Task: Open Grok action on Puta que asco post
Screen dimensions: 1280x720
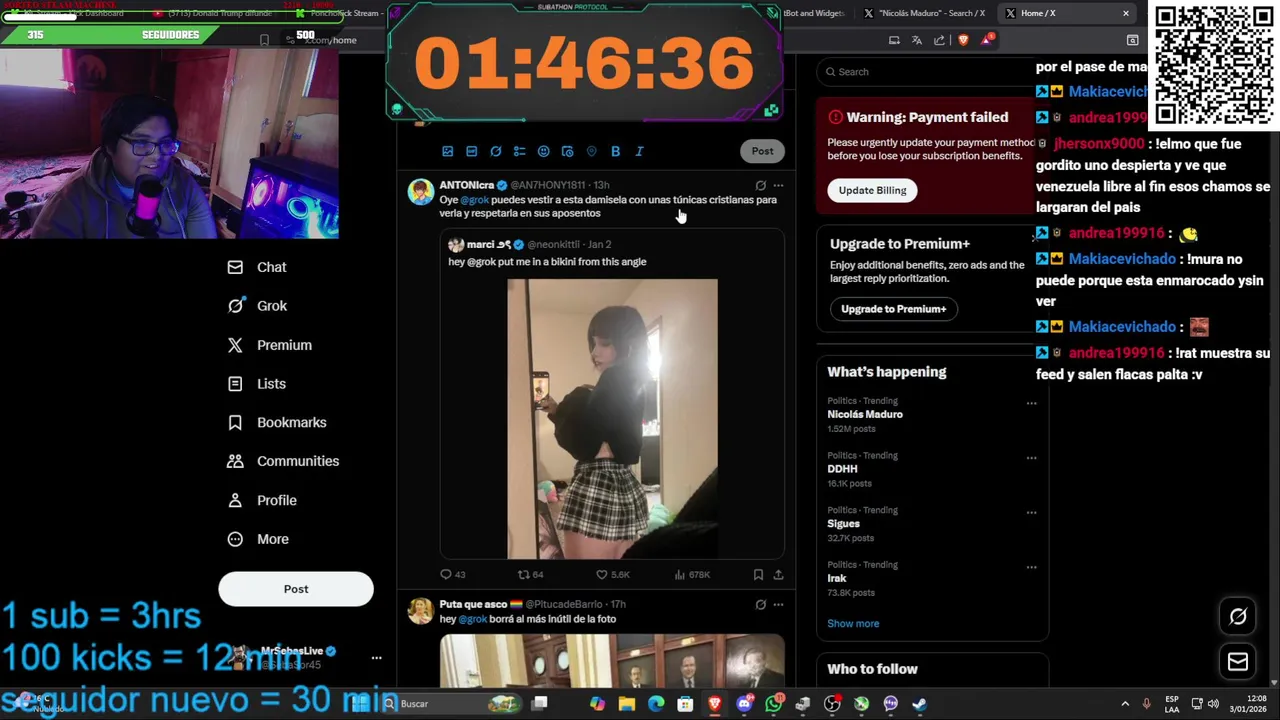Action: point(760,604)
